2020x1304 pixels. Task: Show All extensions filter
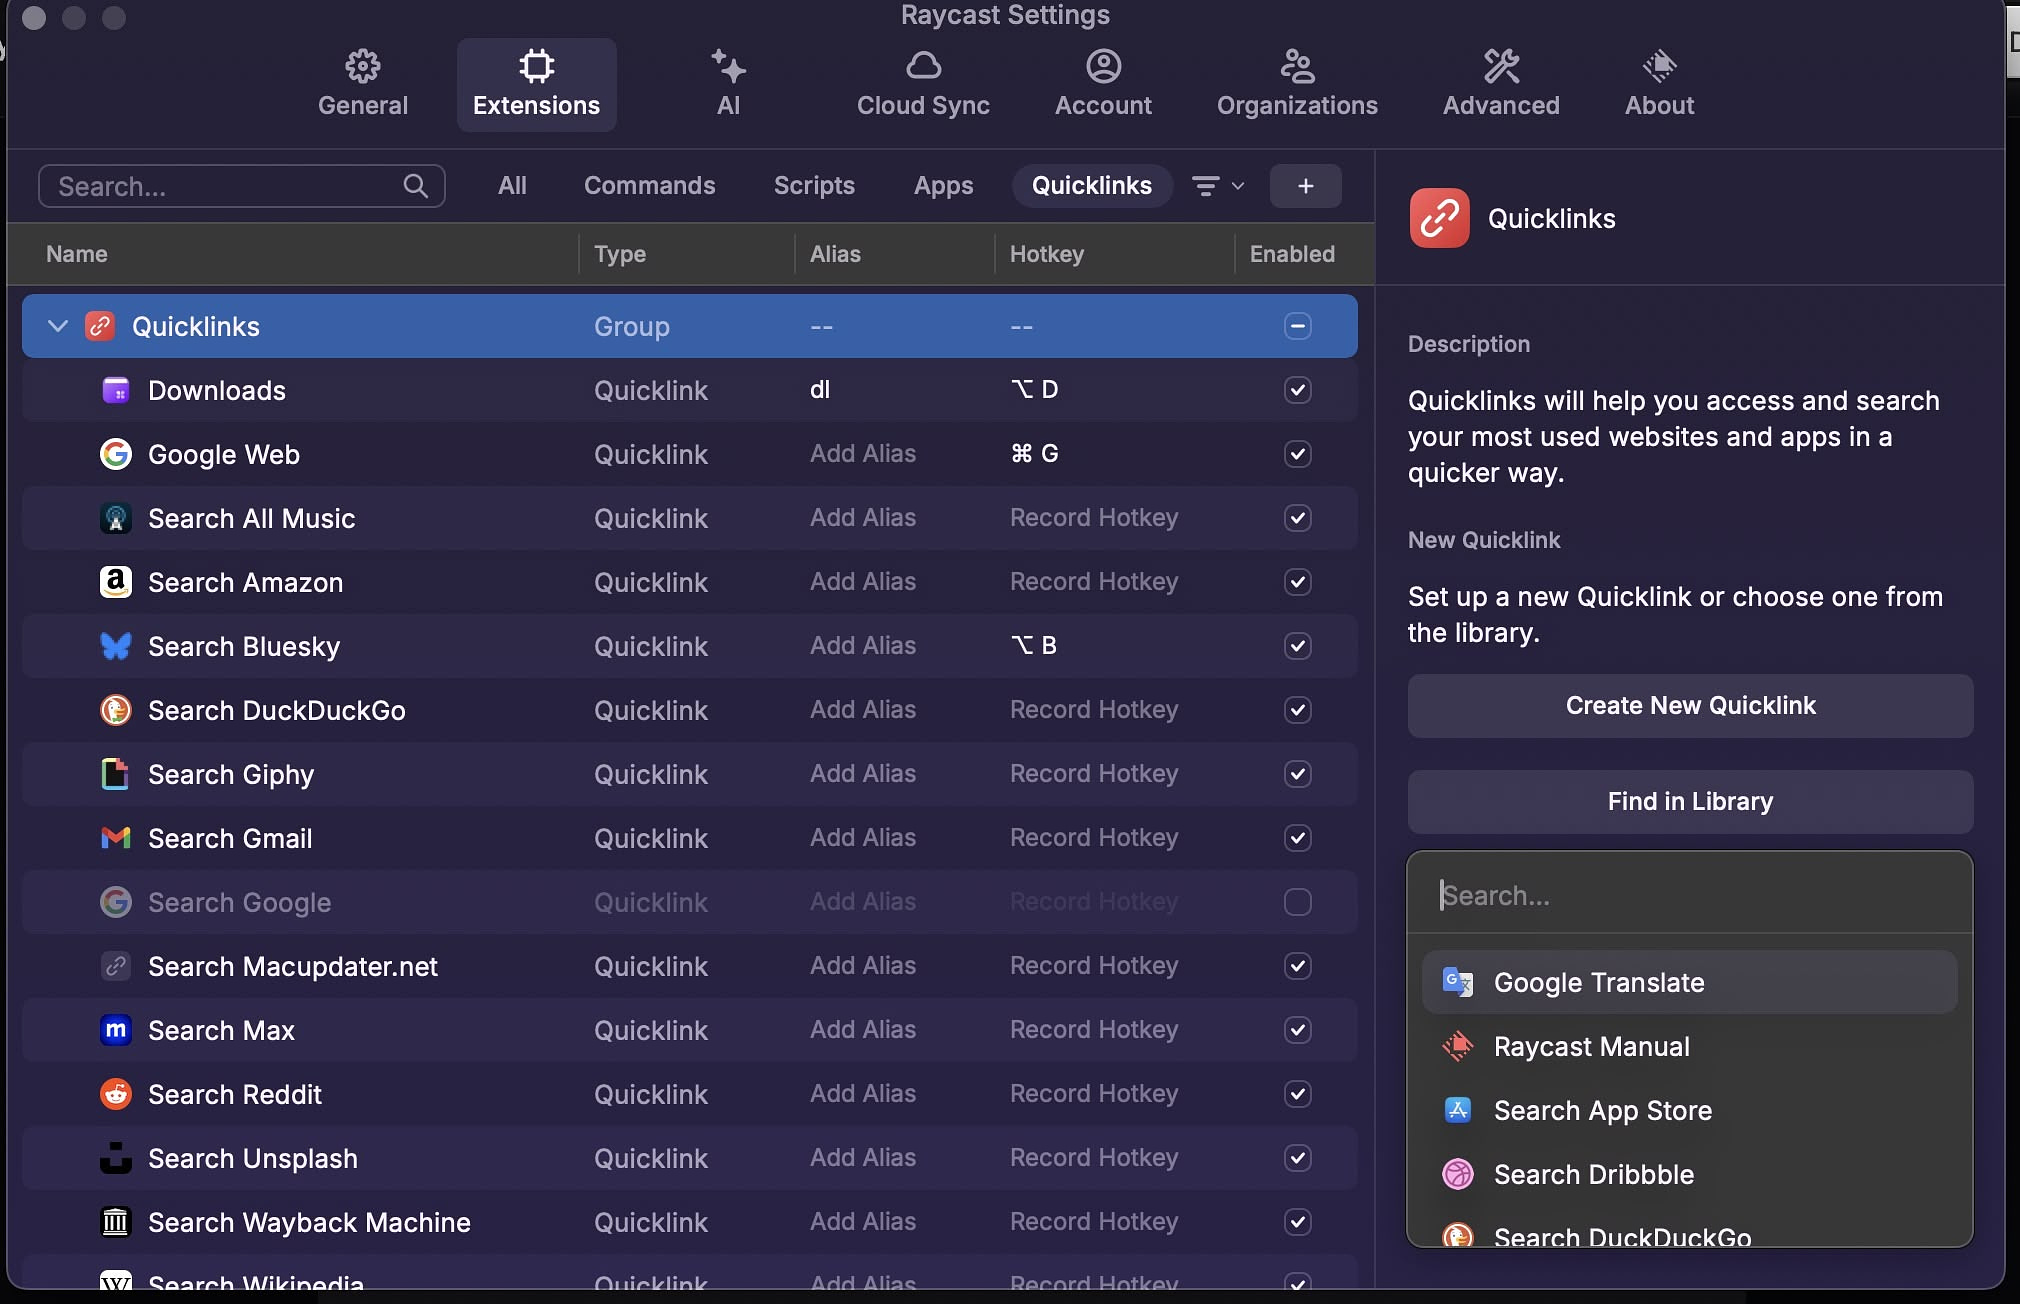pyautogui.click(x=512, y=186)
